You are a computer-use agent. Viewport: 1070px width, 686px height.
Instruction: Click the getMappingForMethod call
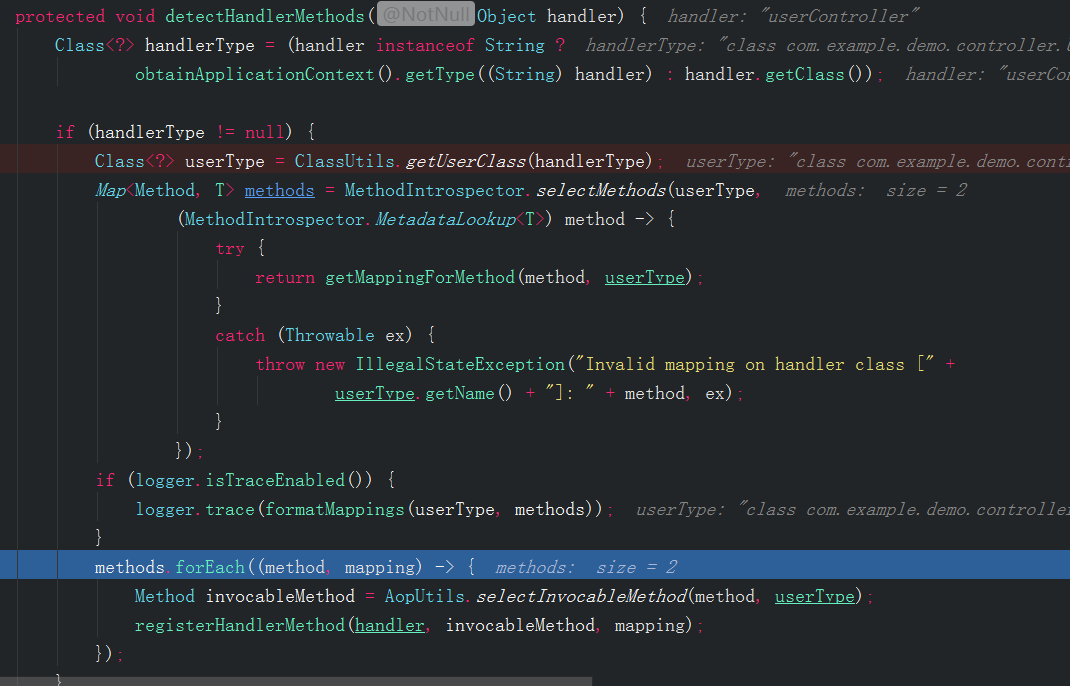point(420,278)
